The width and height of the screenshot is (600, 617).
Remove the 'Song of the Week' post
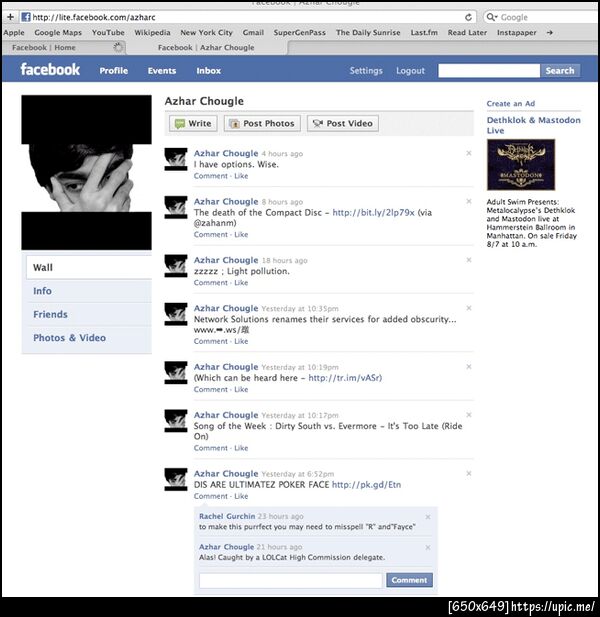pyautogui.click(x=469, y=414)
